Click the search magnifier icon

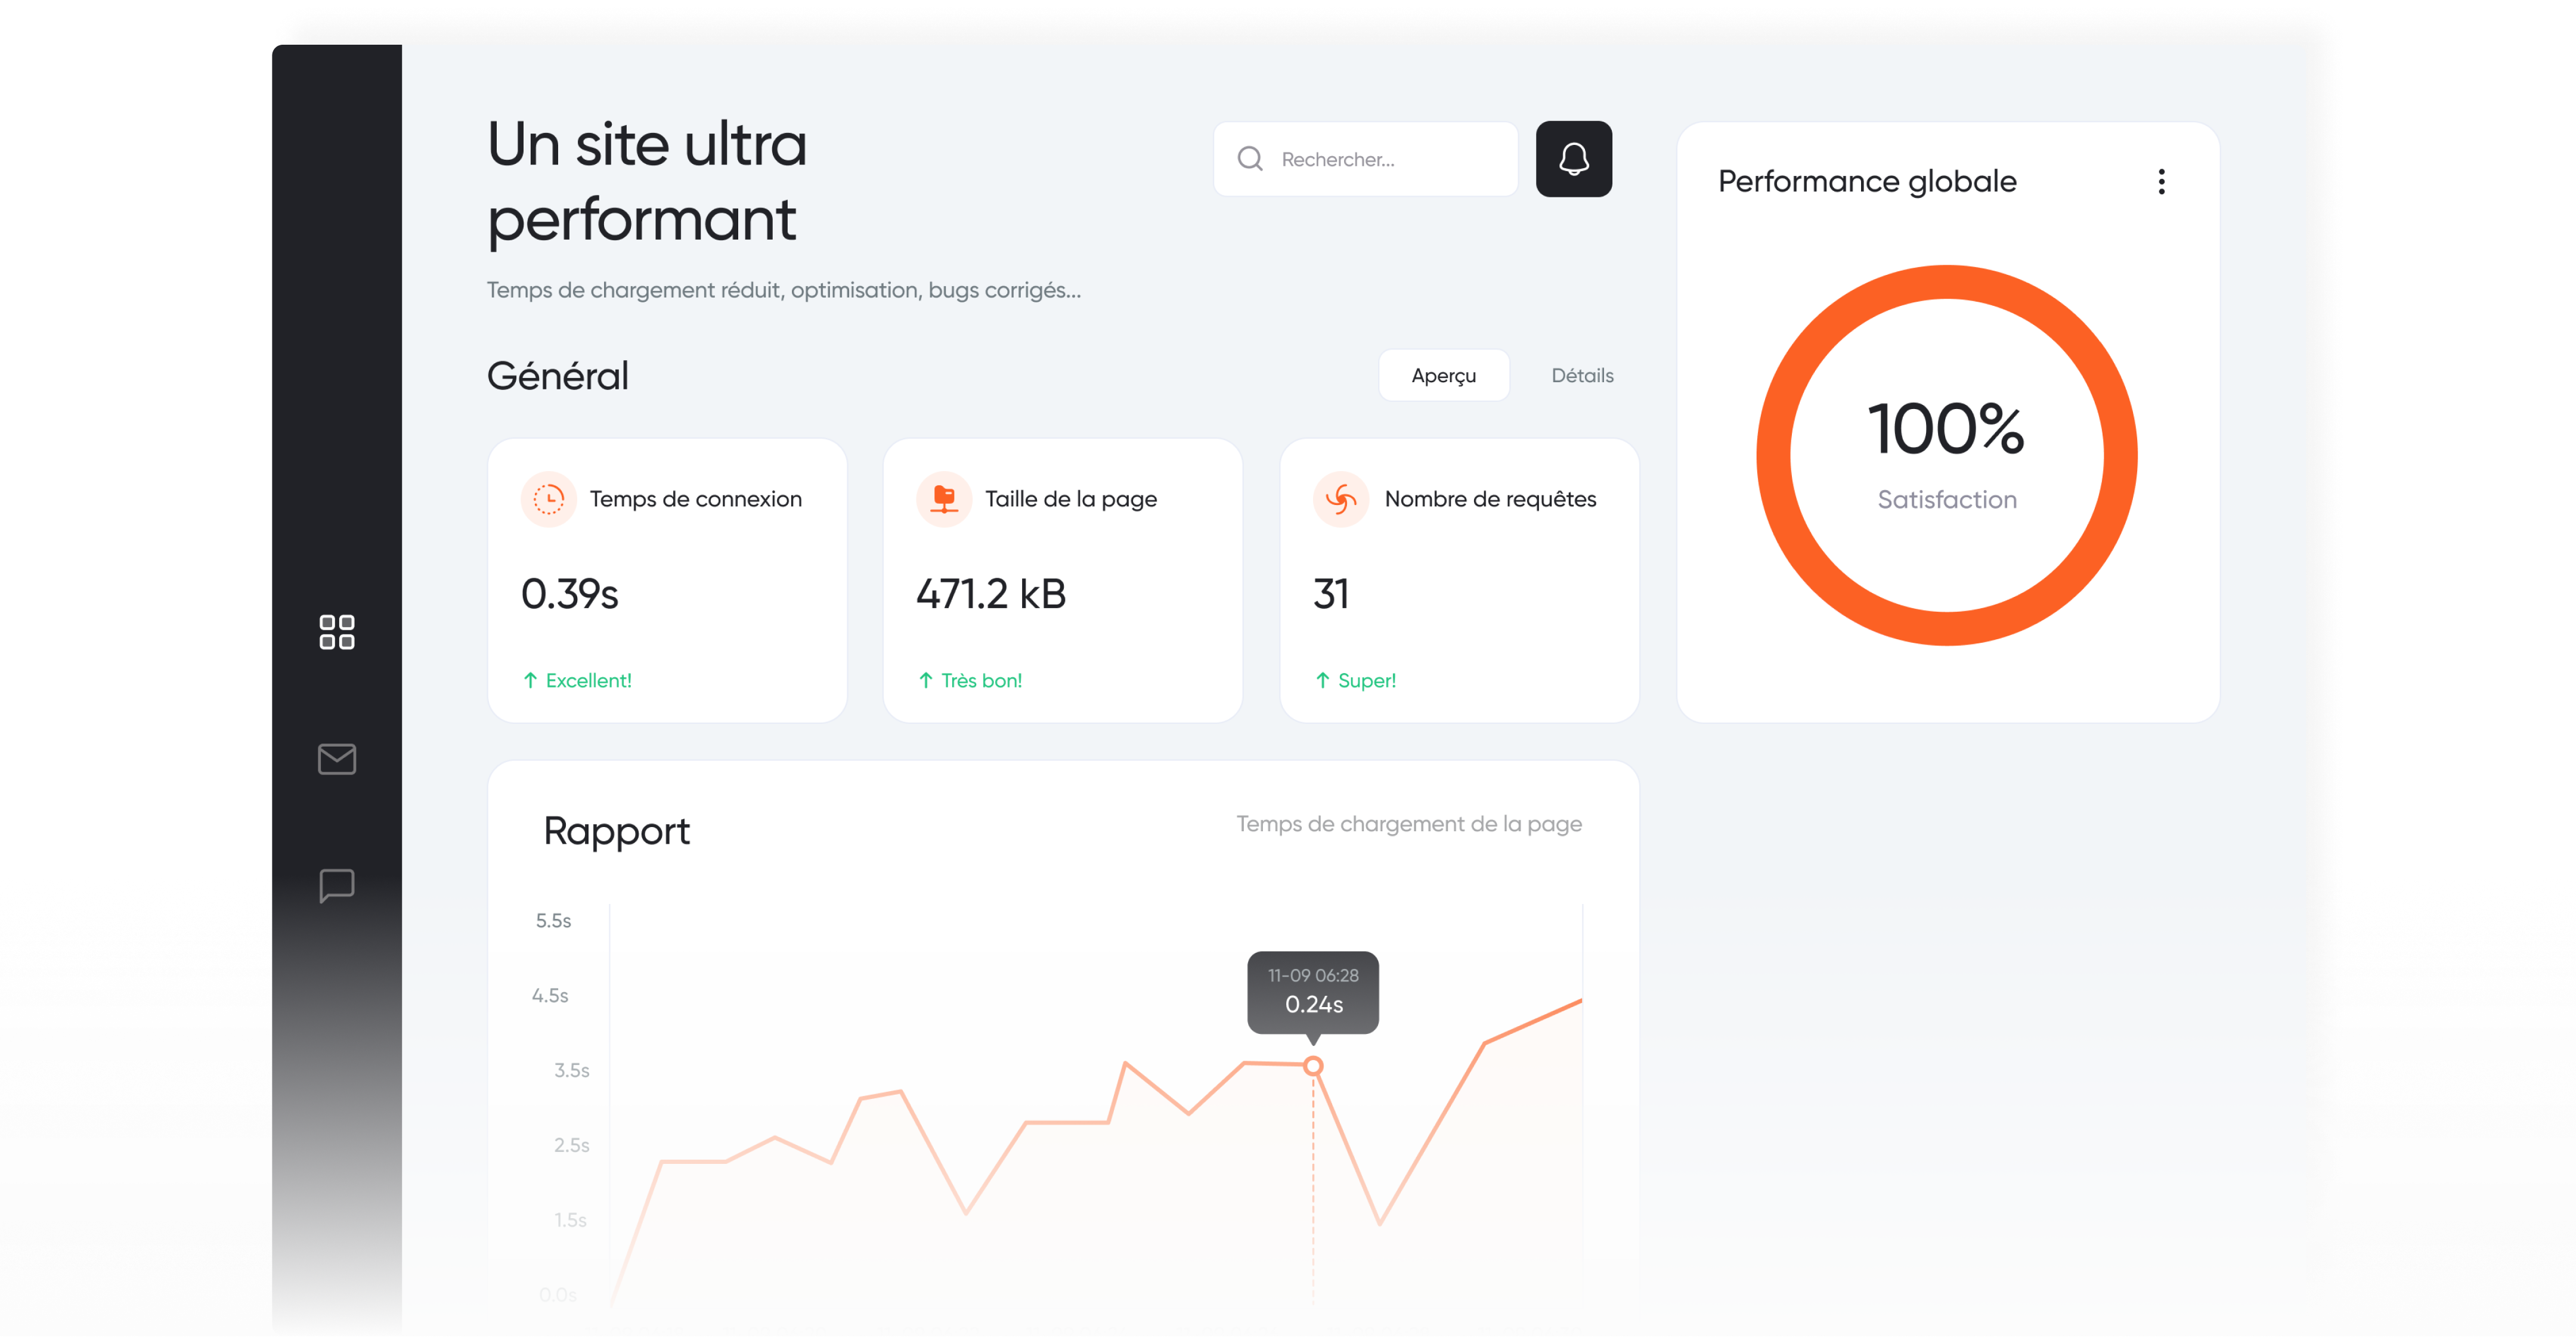[x=1250, y=159]
